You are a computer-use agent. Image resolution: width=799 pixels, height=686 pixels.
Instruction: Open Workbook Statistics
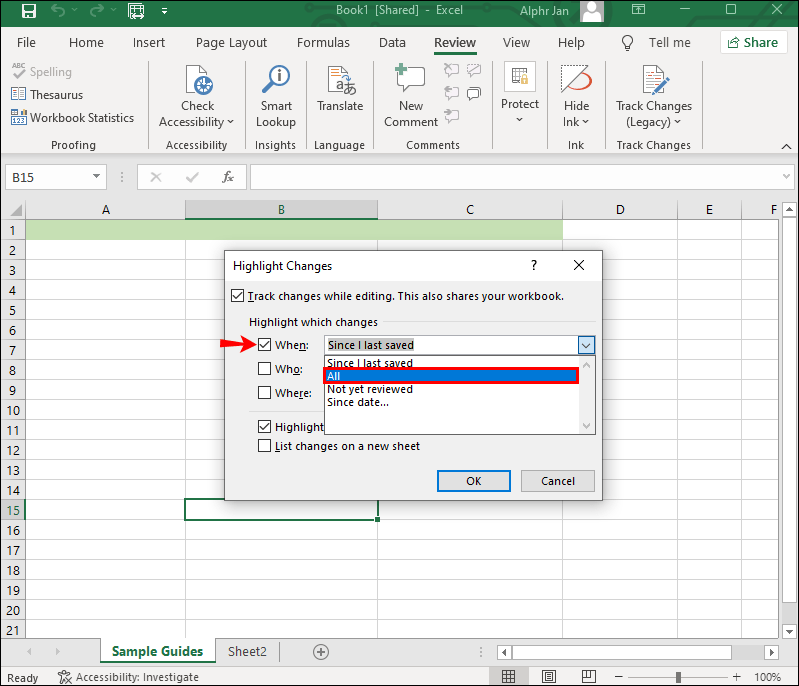pyautogui.click(x=72, y=118)
